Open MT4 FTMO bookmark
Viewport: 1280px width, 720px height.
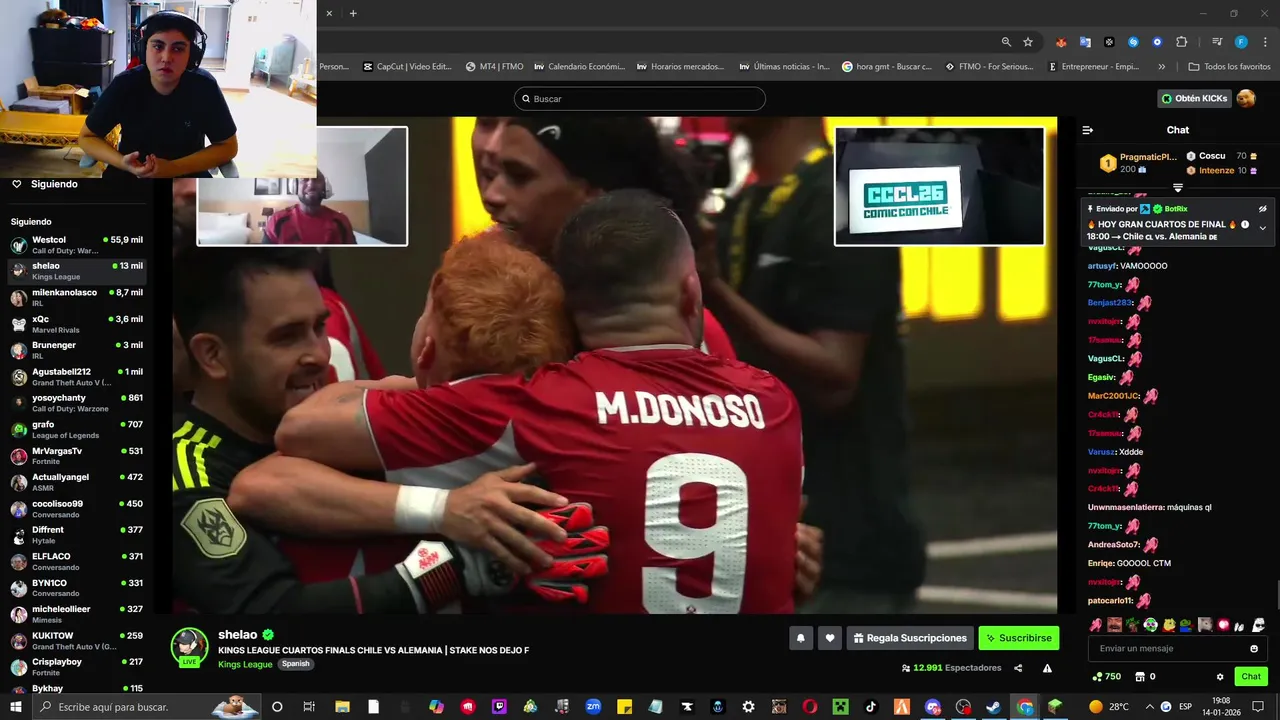tap(495, 67)
